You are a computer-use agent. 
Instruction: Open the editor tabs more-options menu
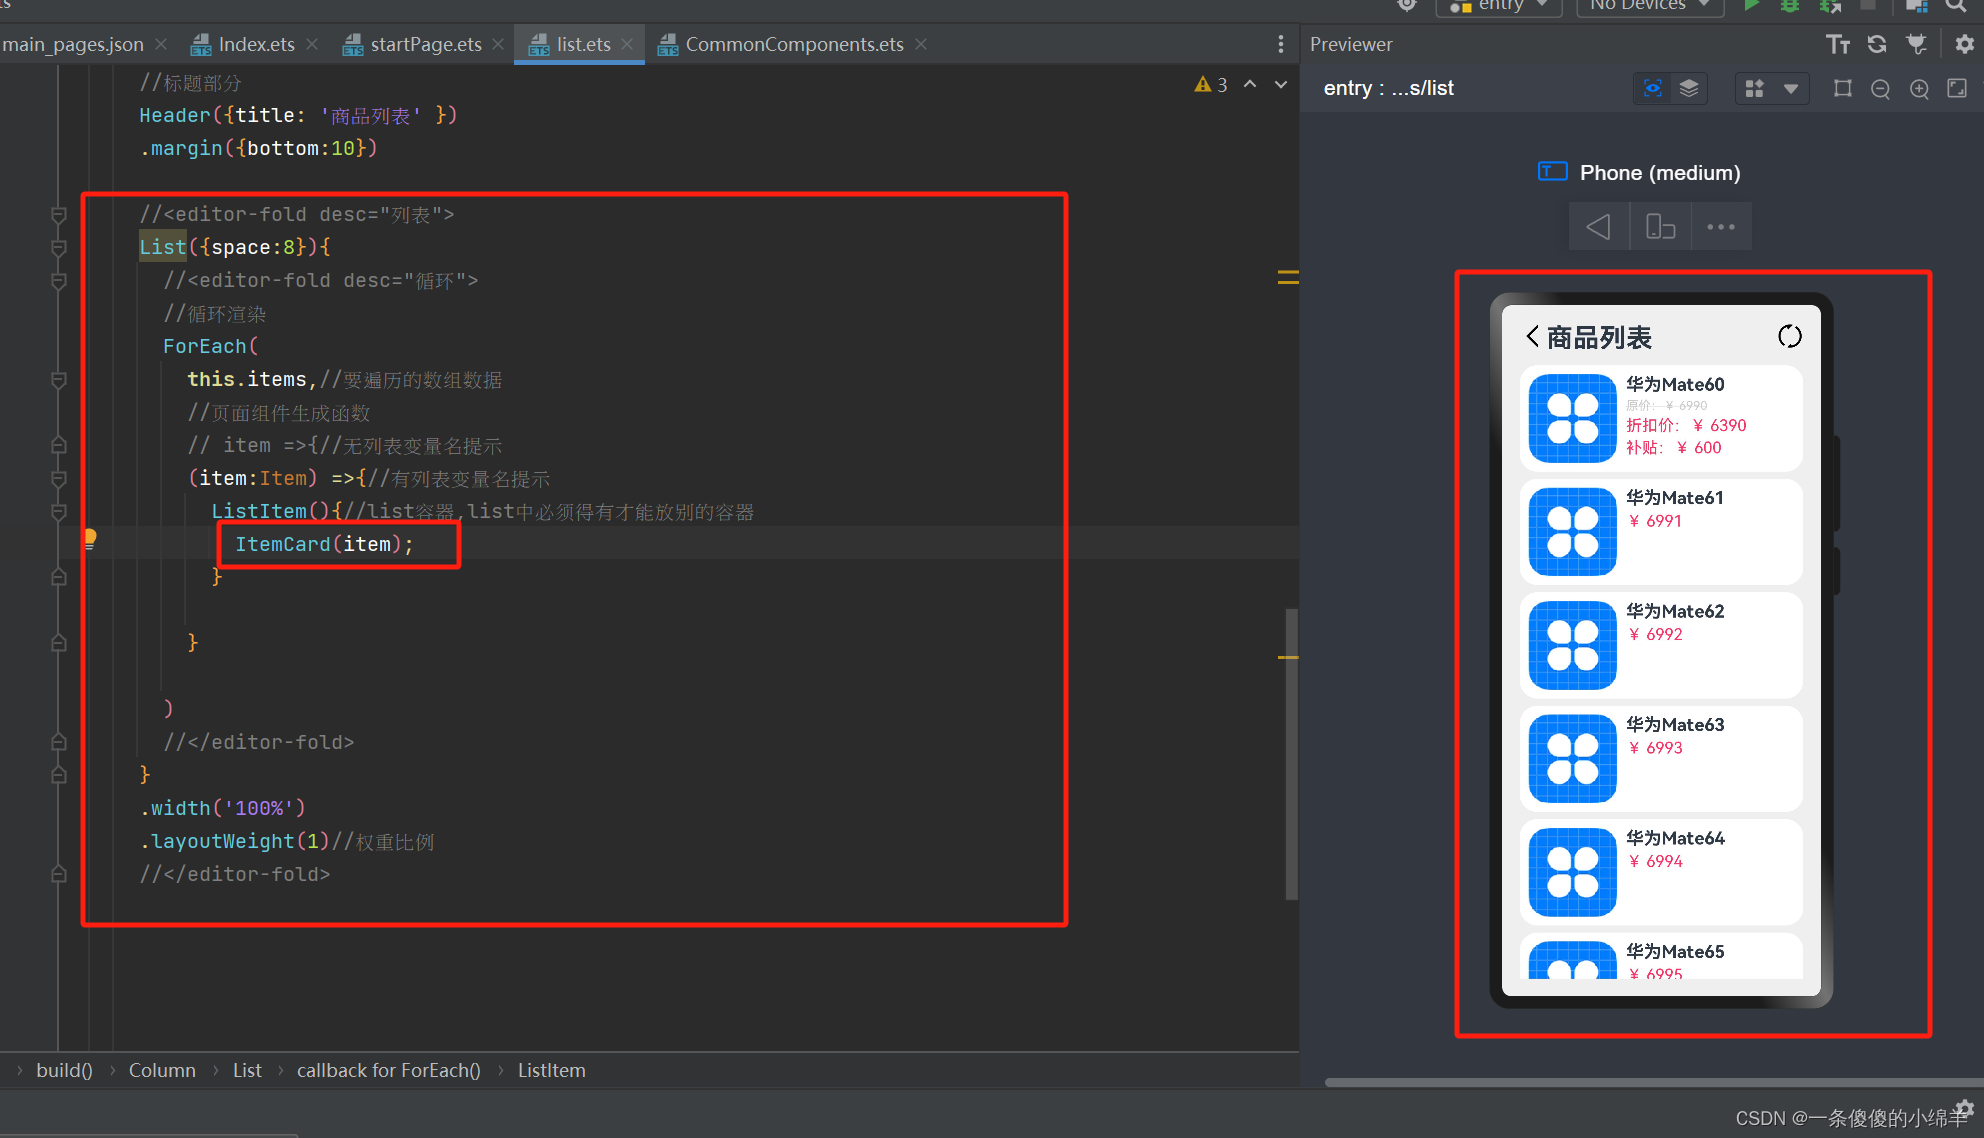tap(1280, 44)
